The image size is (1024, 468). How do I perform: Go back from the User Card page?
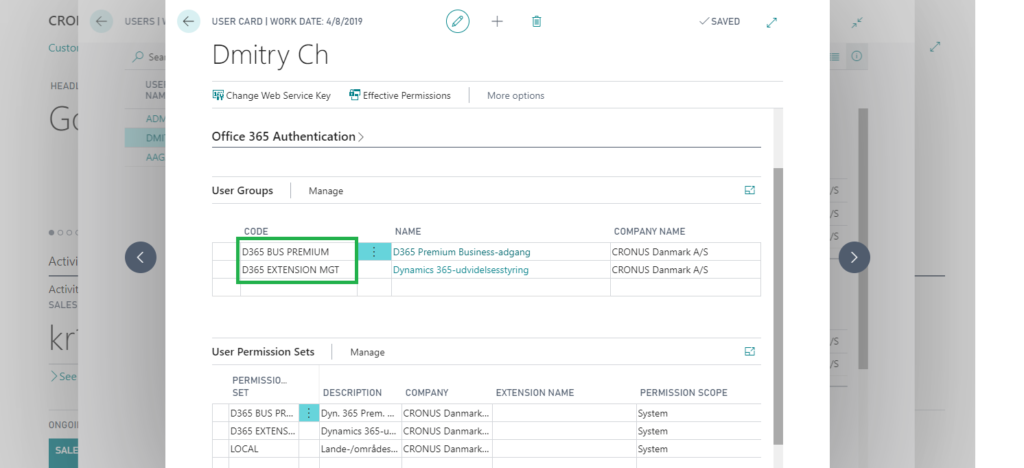click(189, 22)
